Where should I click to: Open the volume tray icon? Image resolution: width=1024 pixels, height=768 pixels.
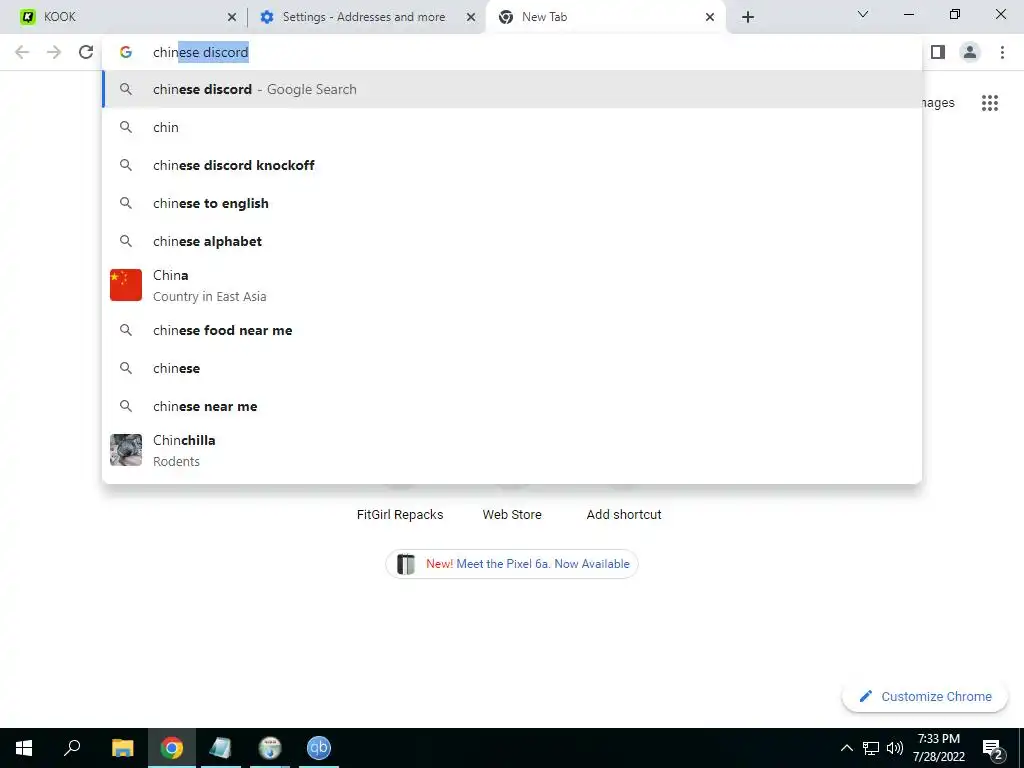click(x=895, y=748)
